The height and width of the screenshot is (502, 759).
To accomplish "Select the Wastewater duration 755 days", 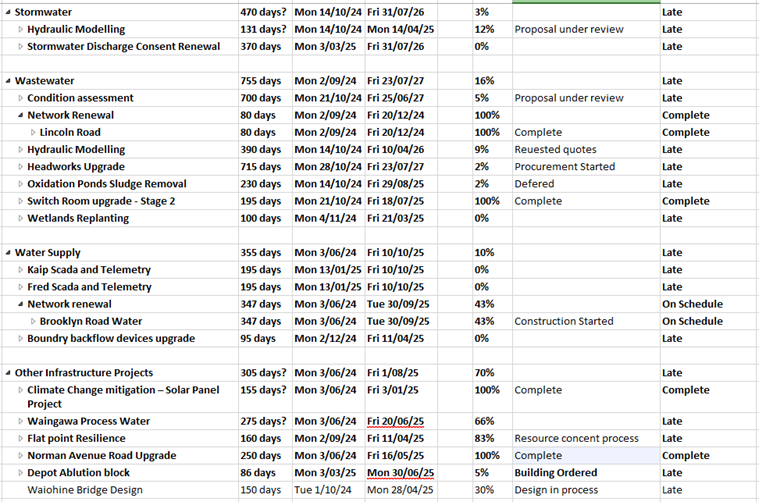I will coord(261,81).
